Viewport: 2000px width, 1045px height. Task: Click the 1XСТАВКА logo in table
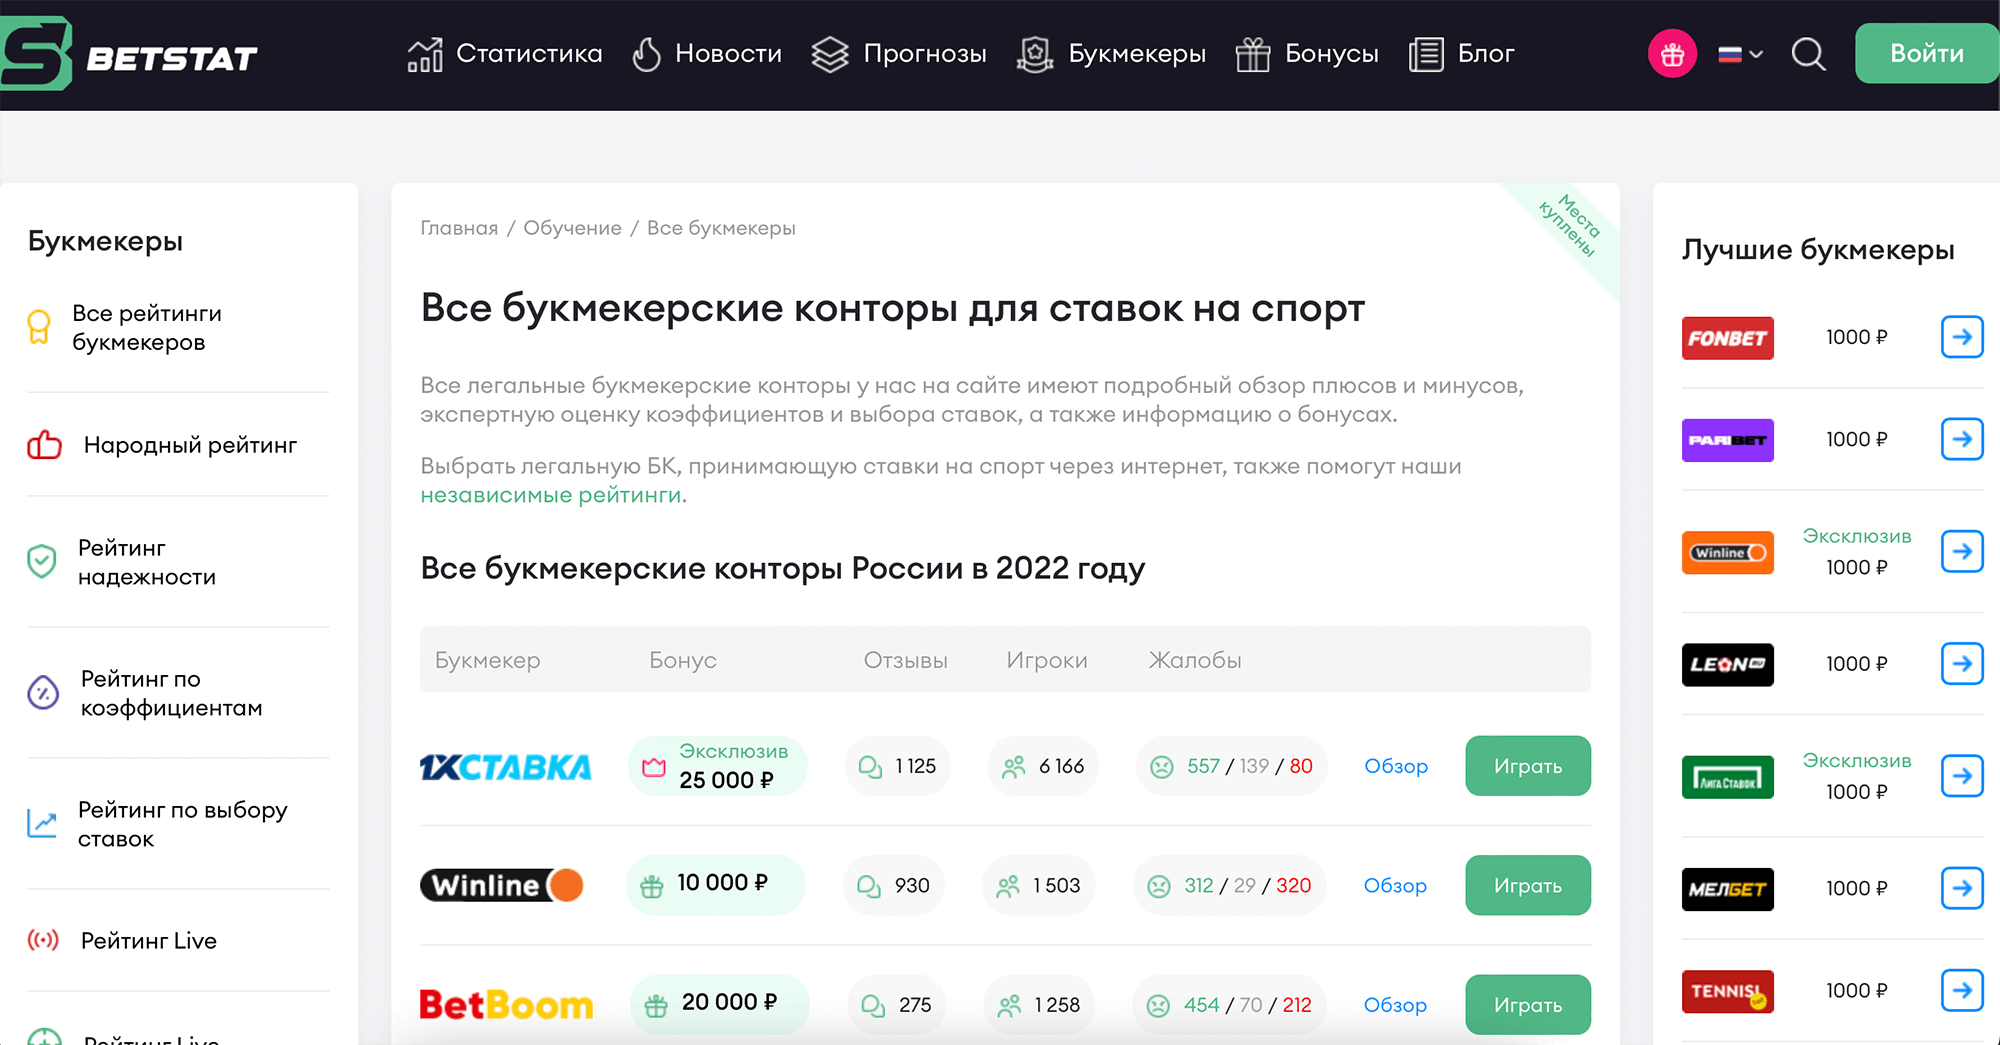[x=506, y=767]
